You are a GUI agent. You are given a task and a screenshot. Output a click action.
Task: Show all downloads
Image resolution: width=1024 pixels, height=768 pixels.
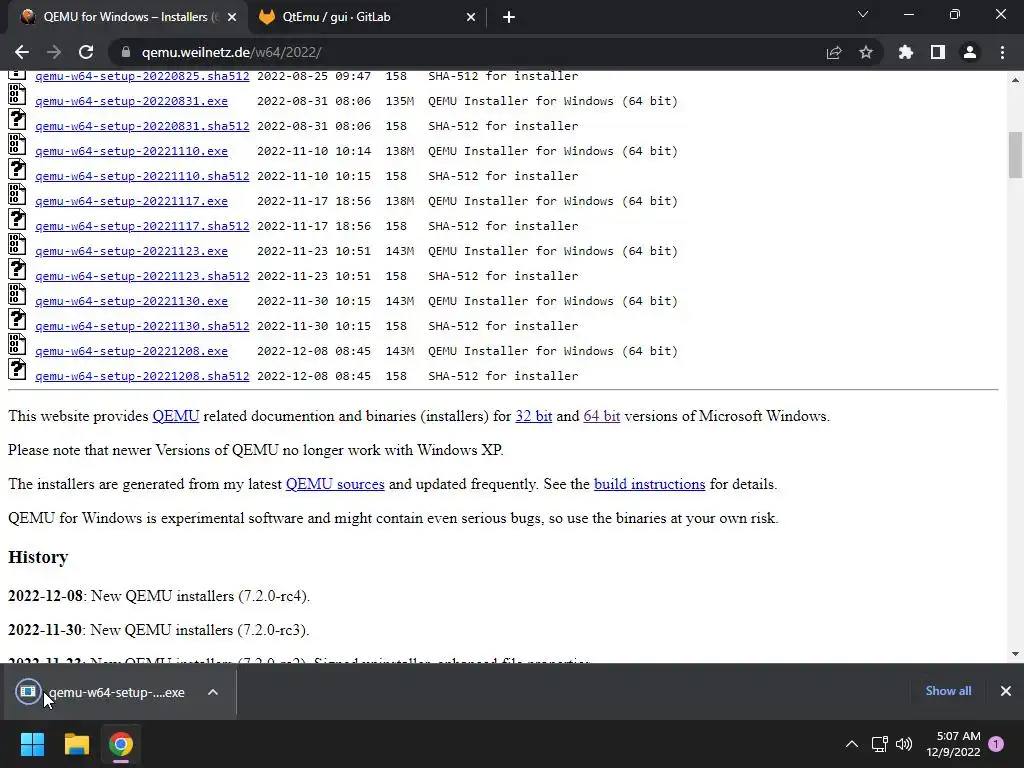coord(948,691)
